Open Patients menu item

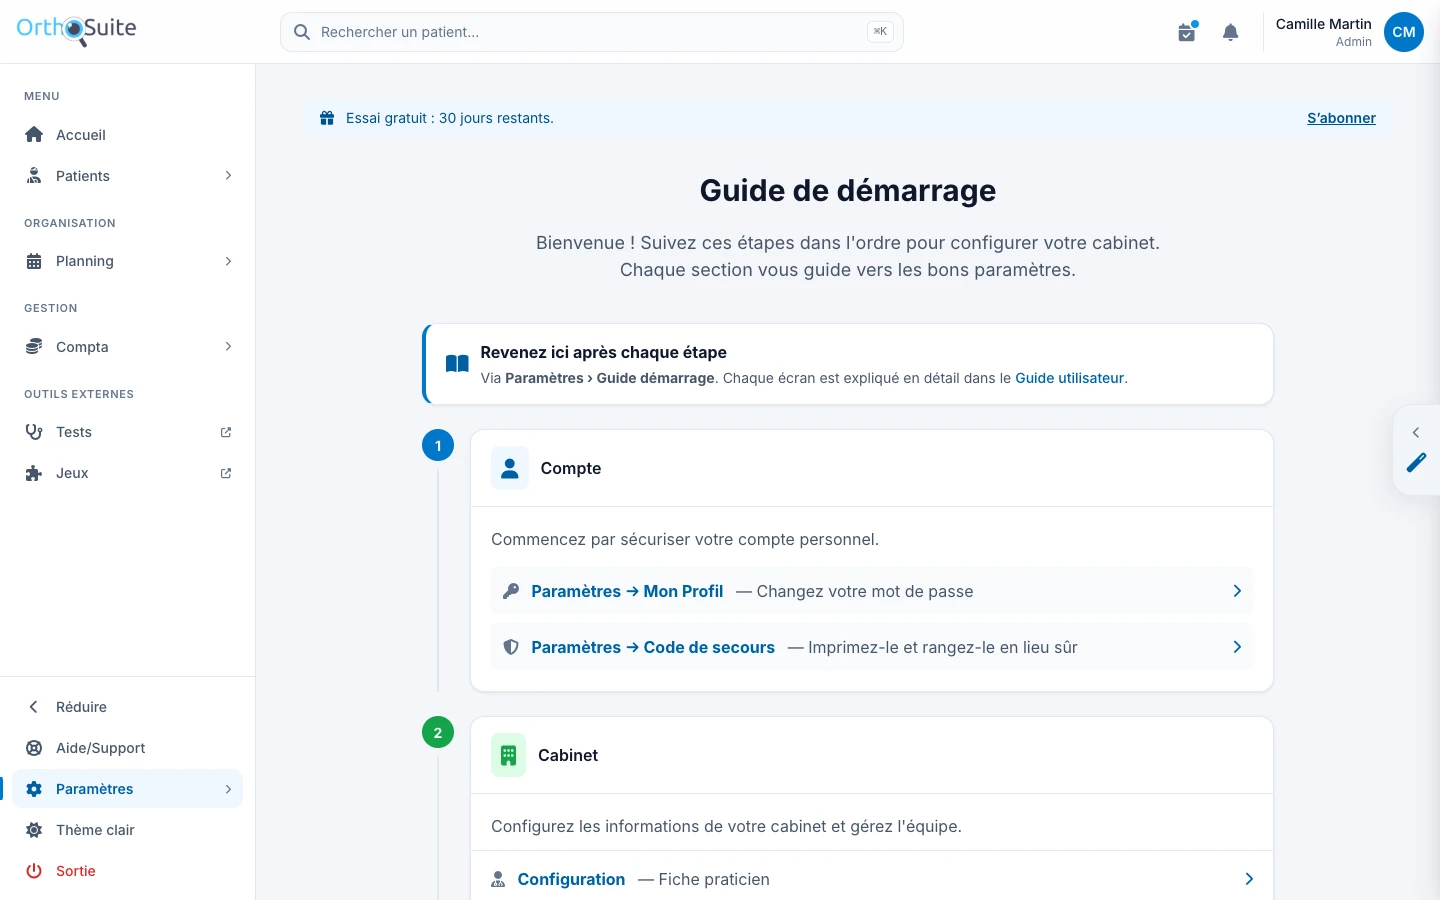click(127, 176)
